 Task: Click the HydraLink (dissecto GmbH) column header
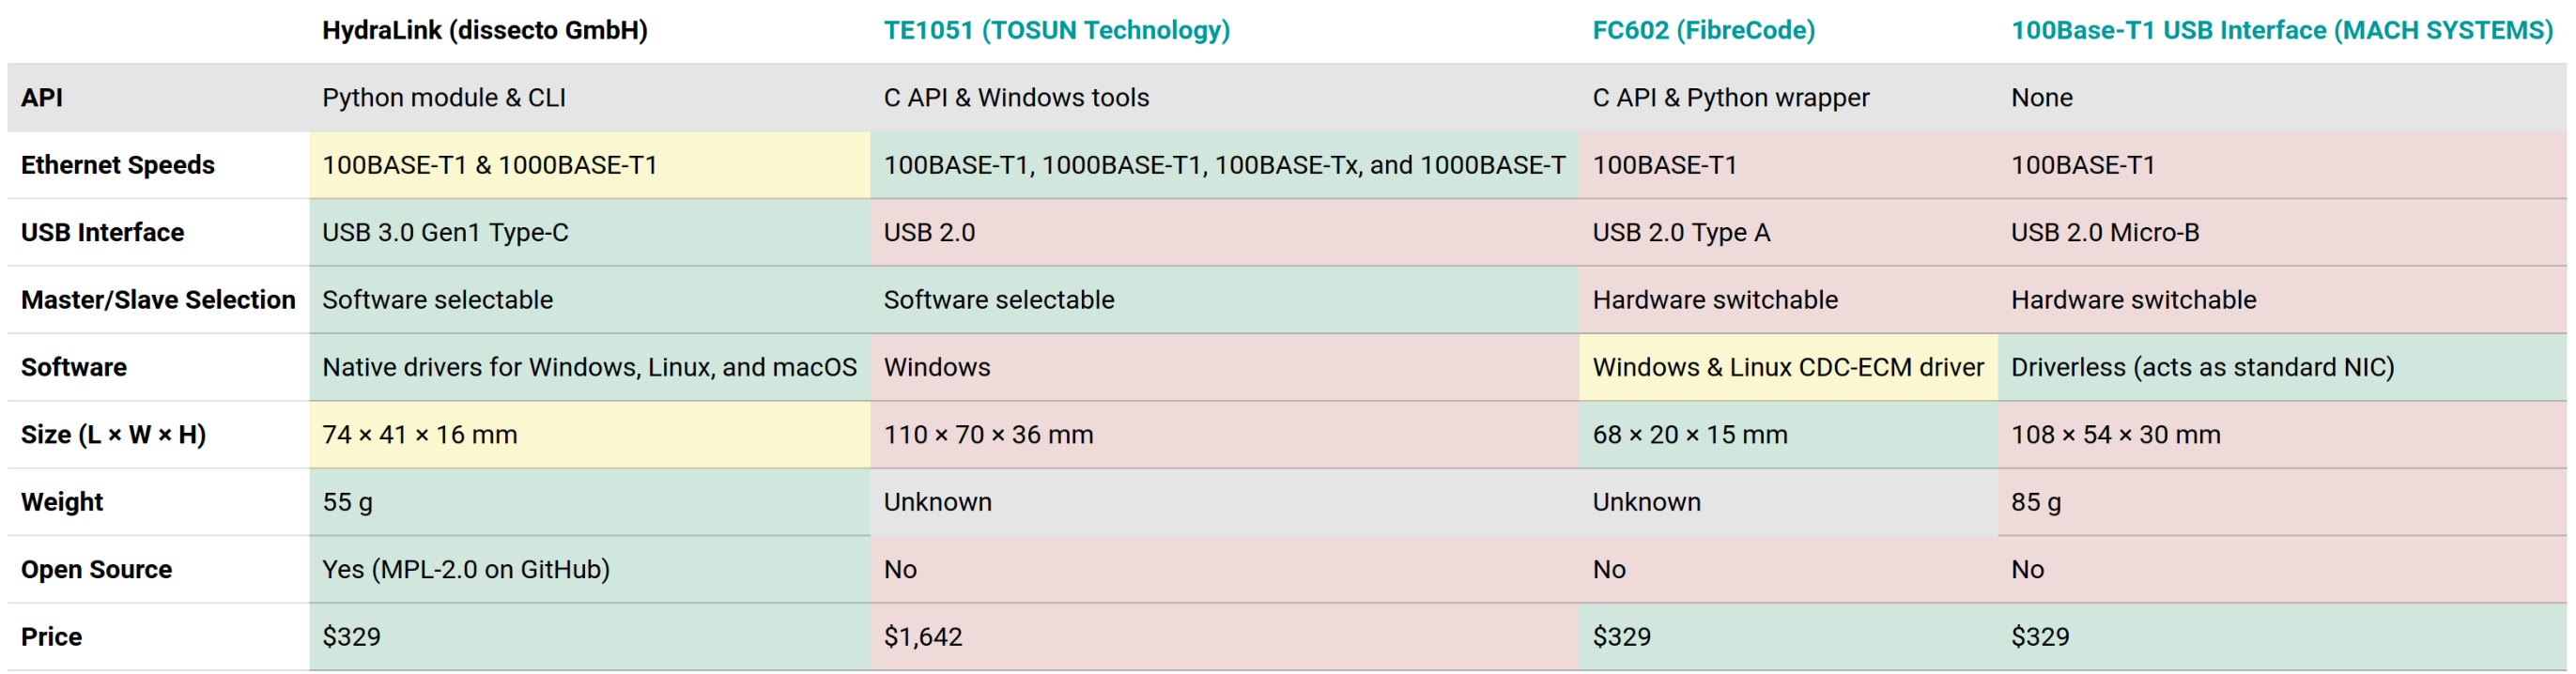point(484,30)
